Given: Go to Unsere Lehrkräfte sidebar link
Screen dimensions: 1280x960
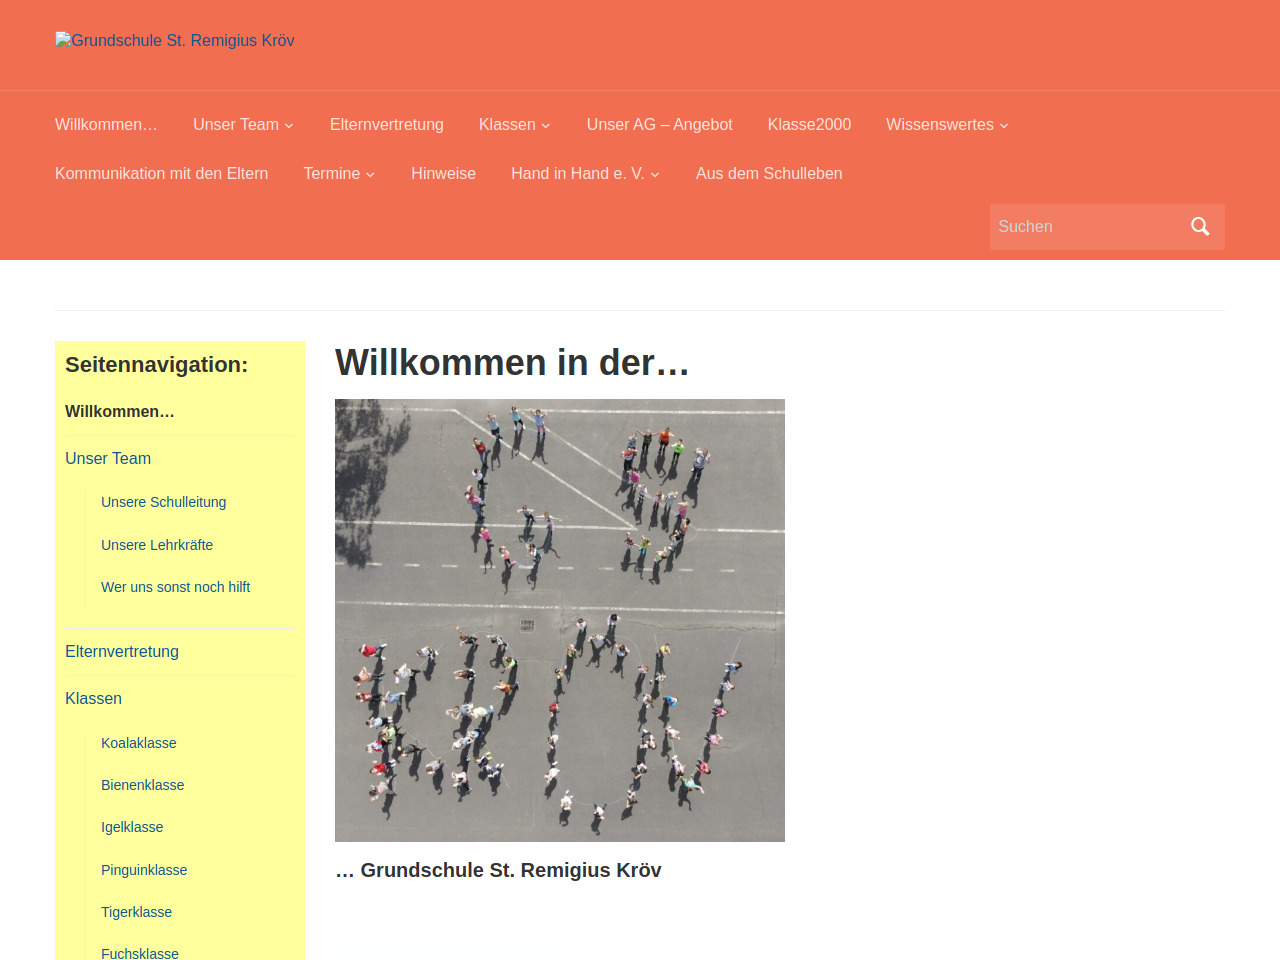Looking at the screenshot, I should click(157, 545).
